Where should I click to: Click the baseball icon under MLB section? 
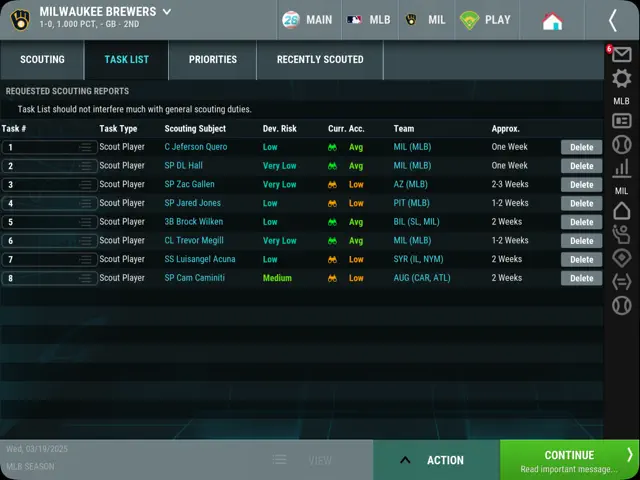pos(621,144)
